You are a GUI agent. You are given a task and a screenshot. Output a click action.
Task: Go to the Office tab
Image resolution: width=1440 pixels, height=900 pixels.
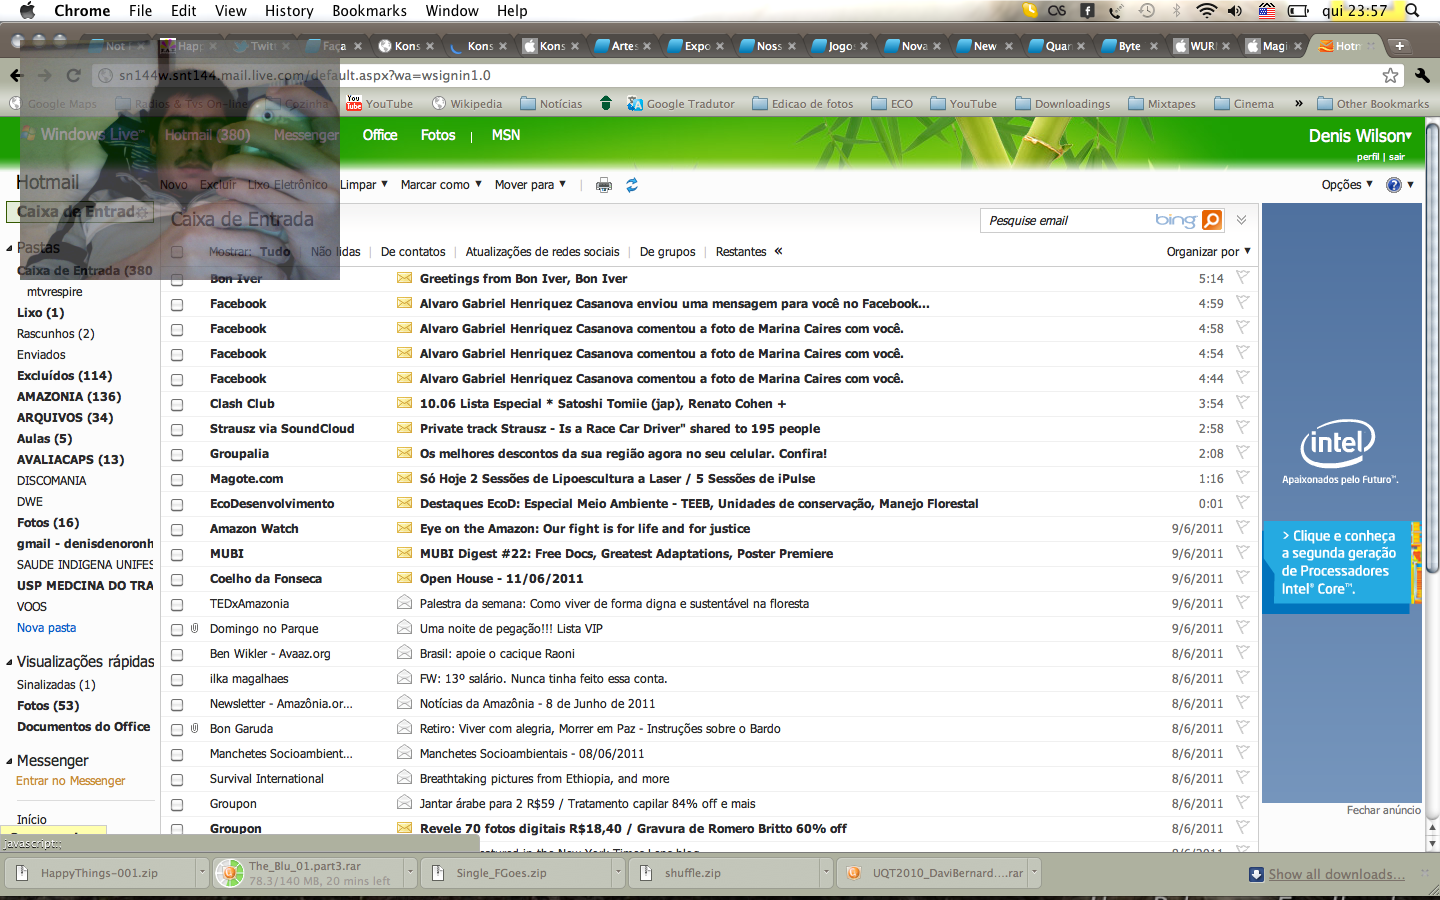[x=380, y=135]
